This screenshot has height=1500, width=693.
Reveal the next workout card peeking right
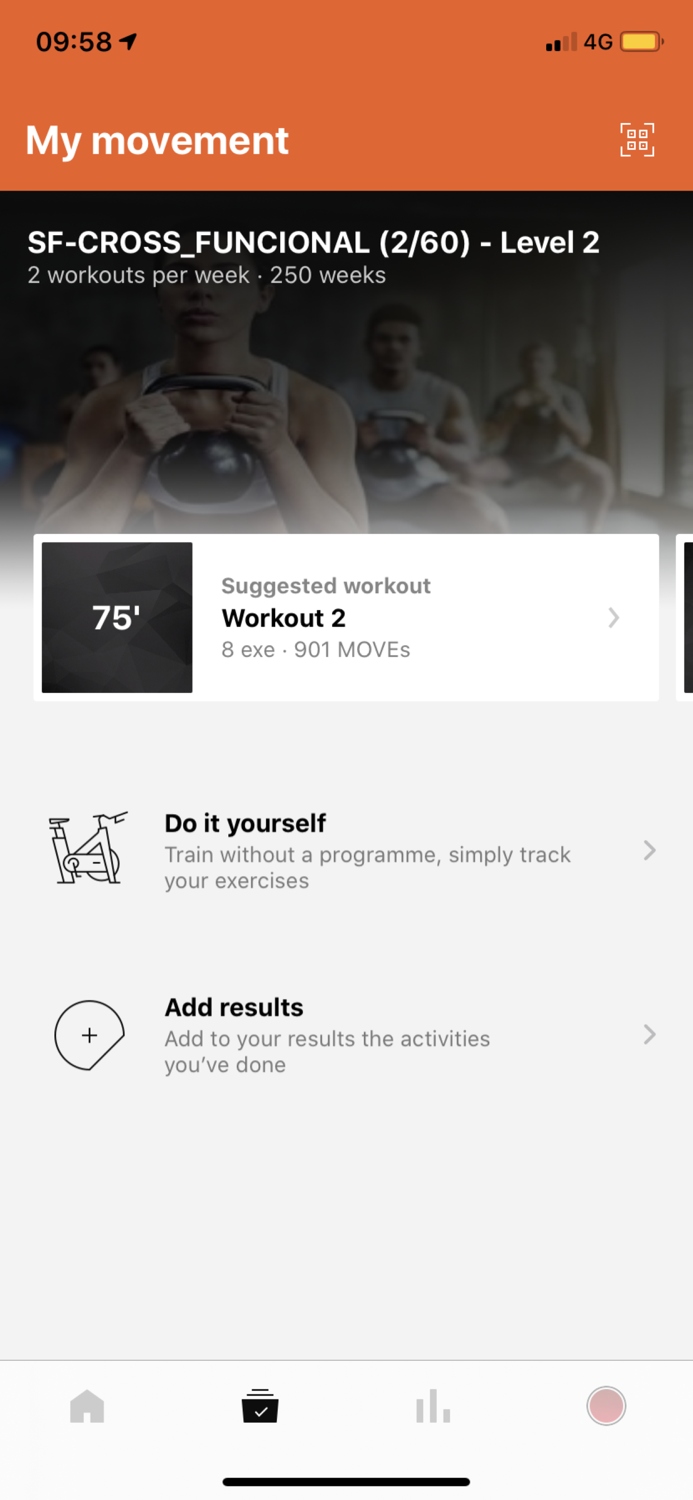coord(686,617)
